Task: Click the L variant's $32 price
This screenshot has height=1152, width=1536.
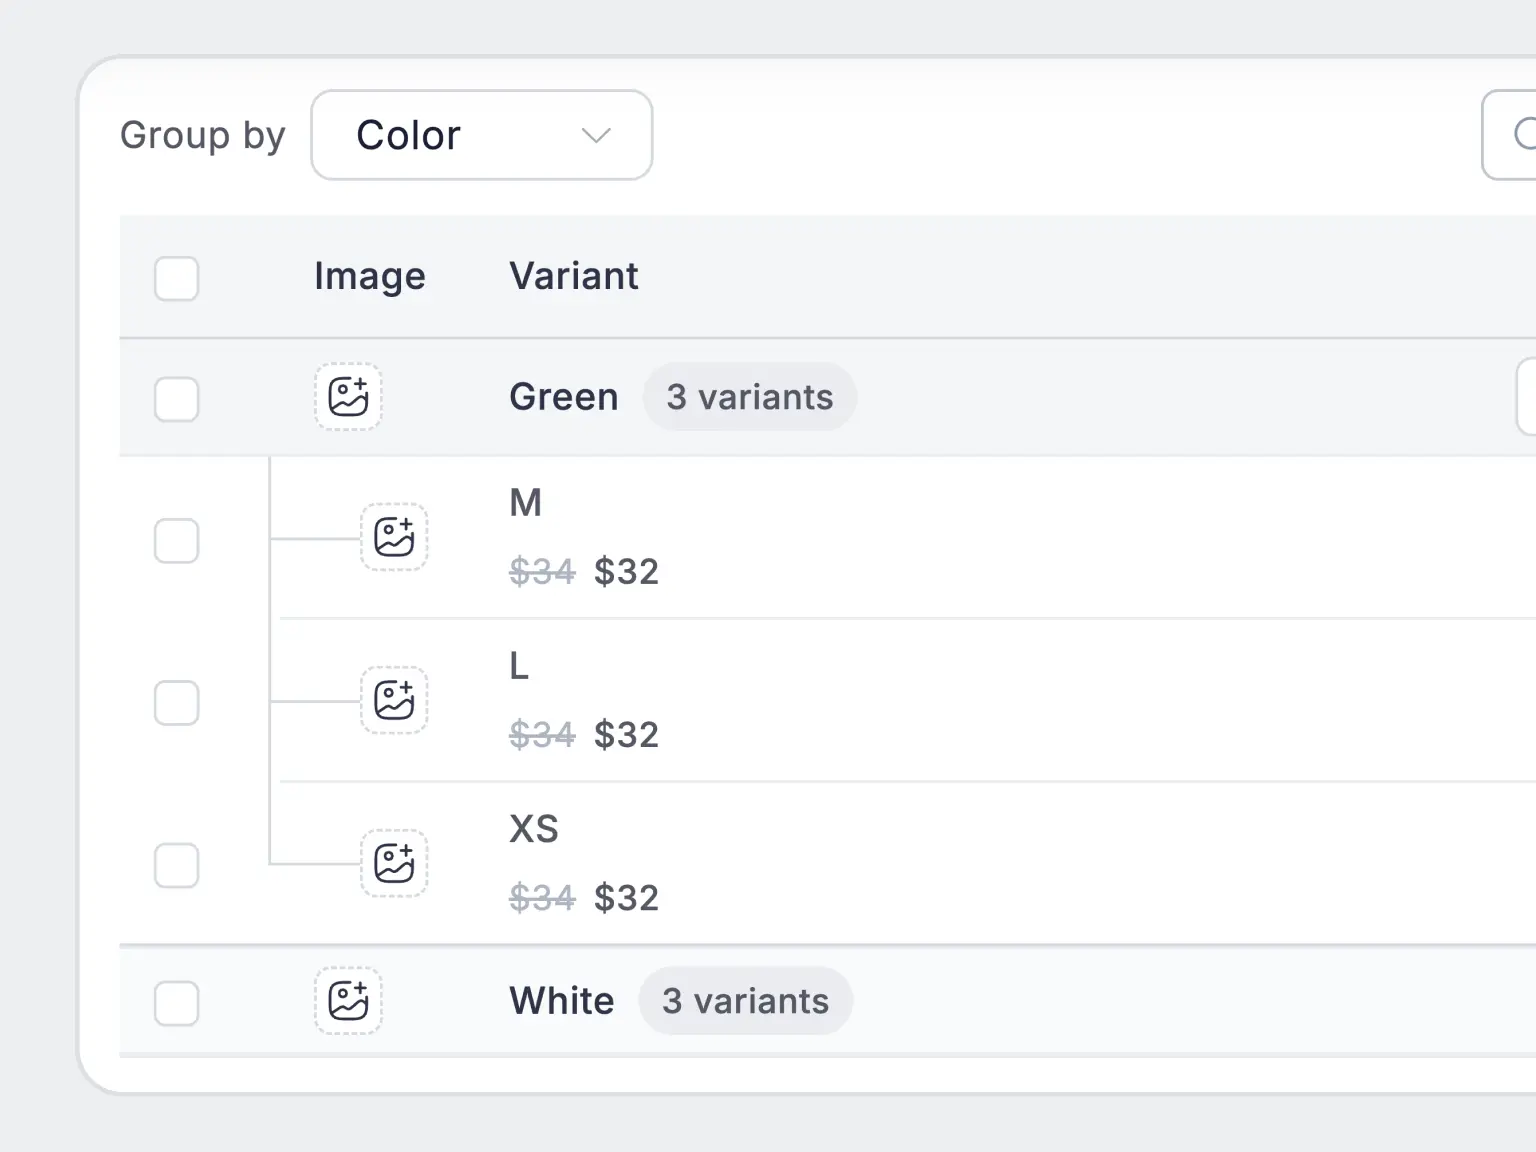Action: [627, 735]
